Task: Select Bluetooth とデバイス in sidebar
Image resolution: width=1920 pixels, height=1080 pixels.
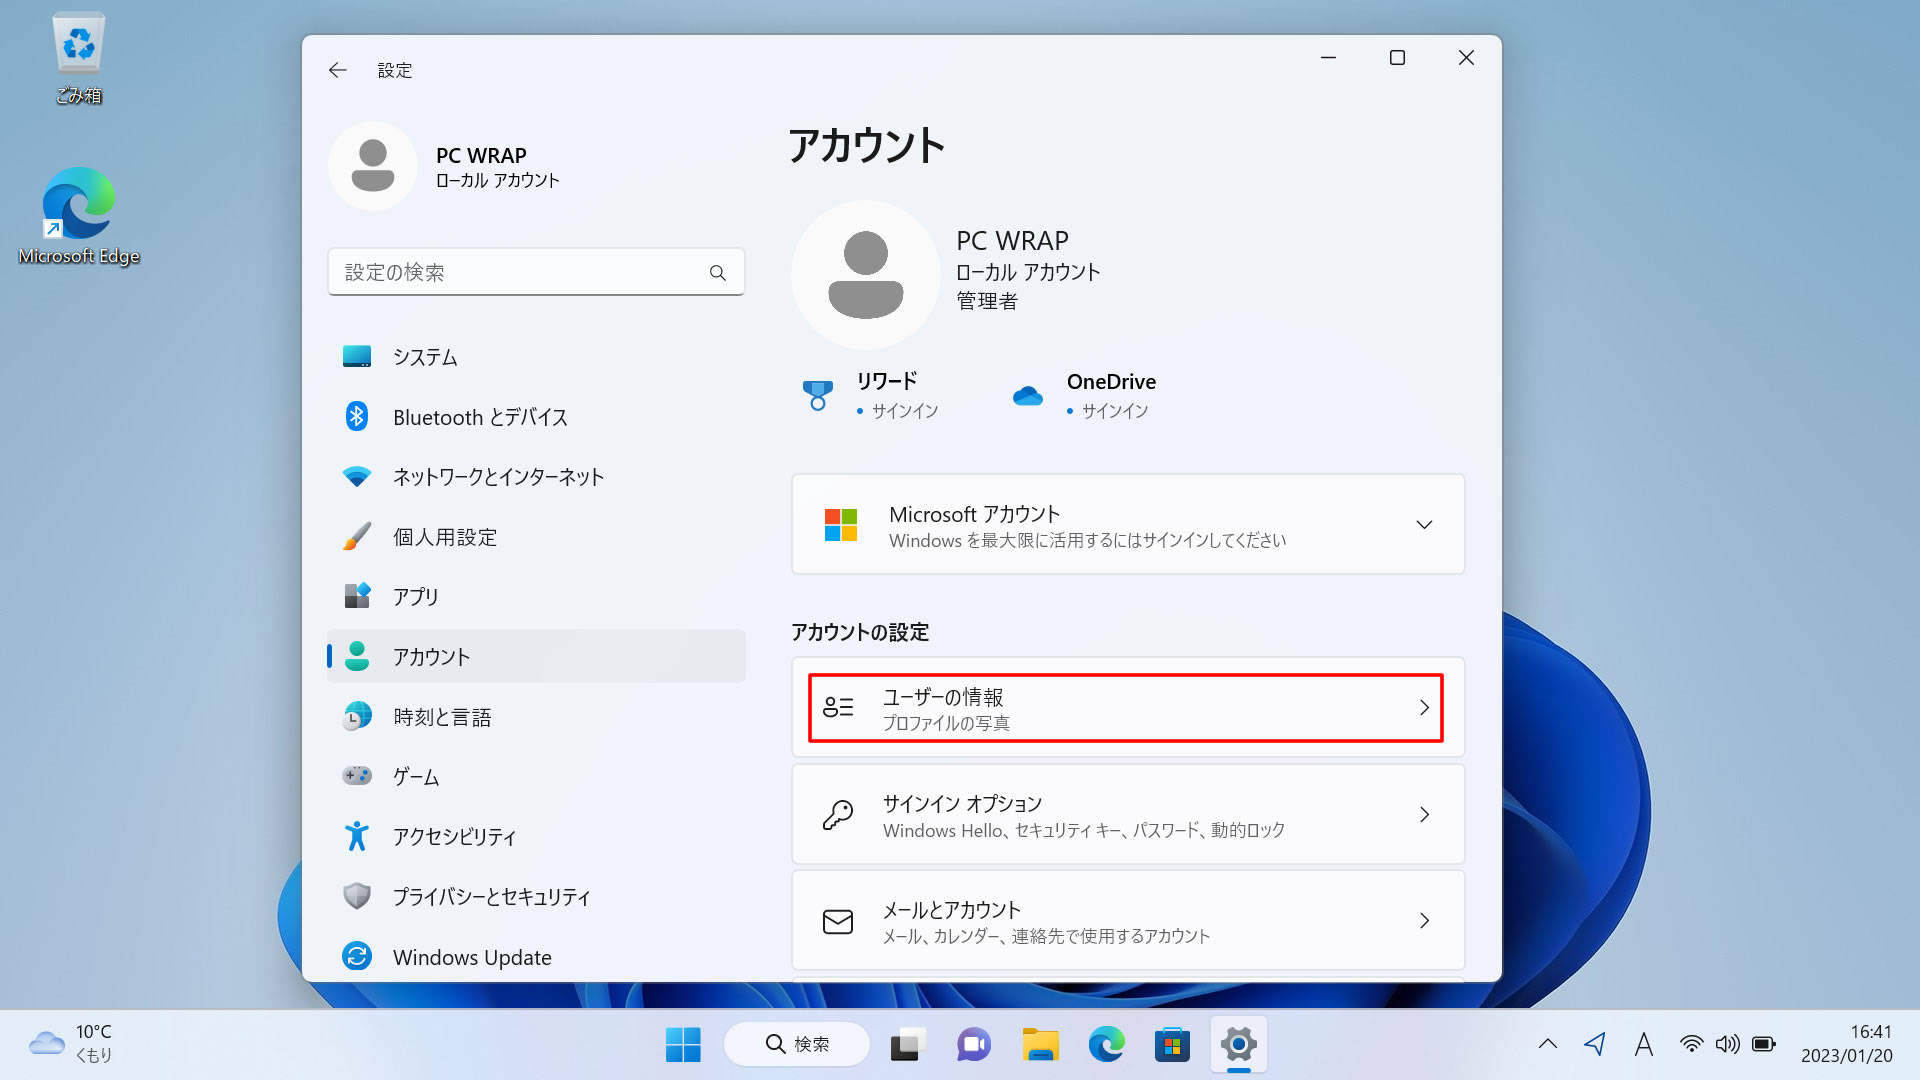Action: tap(536, 417)
